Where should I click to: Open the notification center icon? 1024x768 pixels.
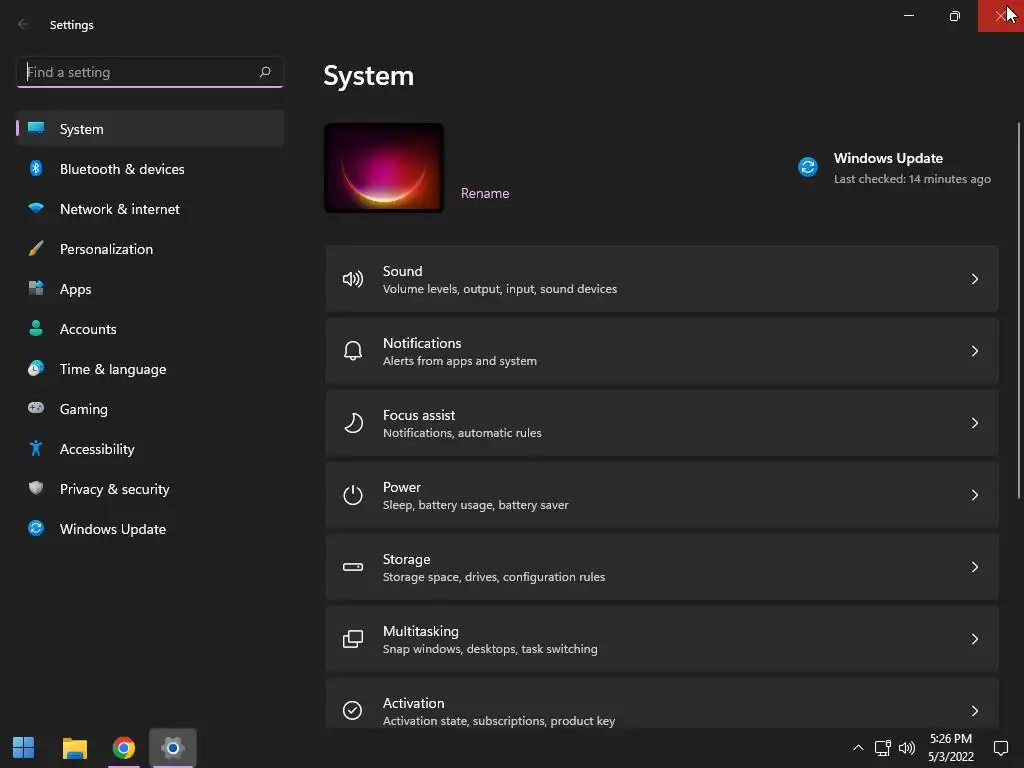pyautogui.click(x=1000, y=748)
